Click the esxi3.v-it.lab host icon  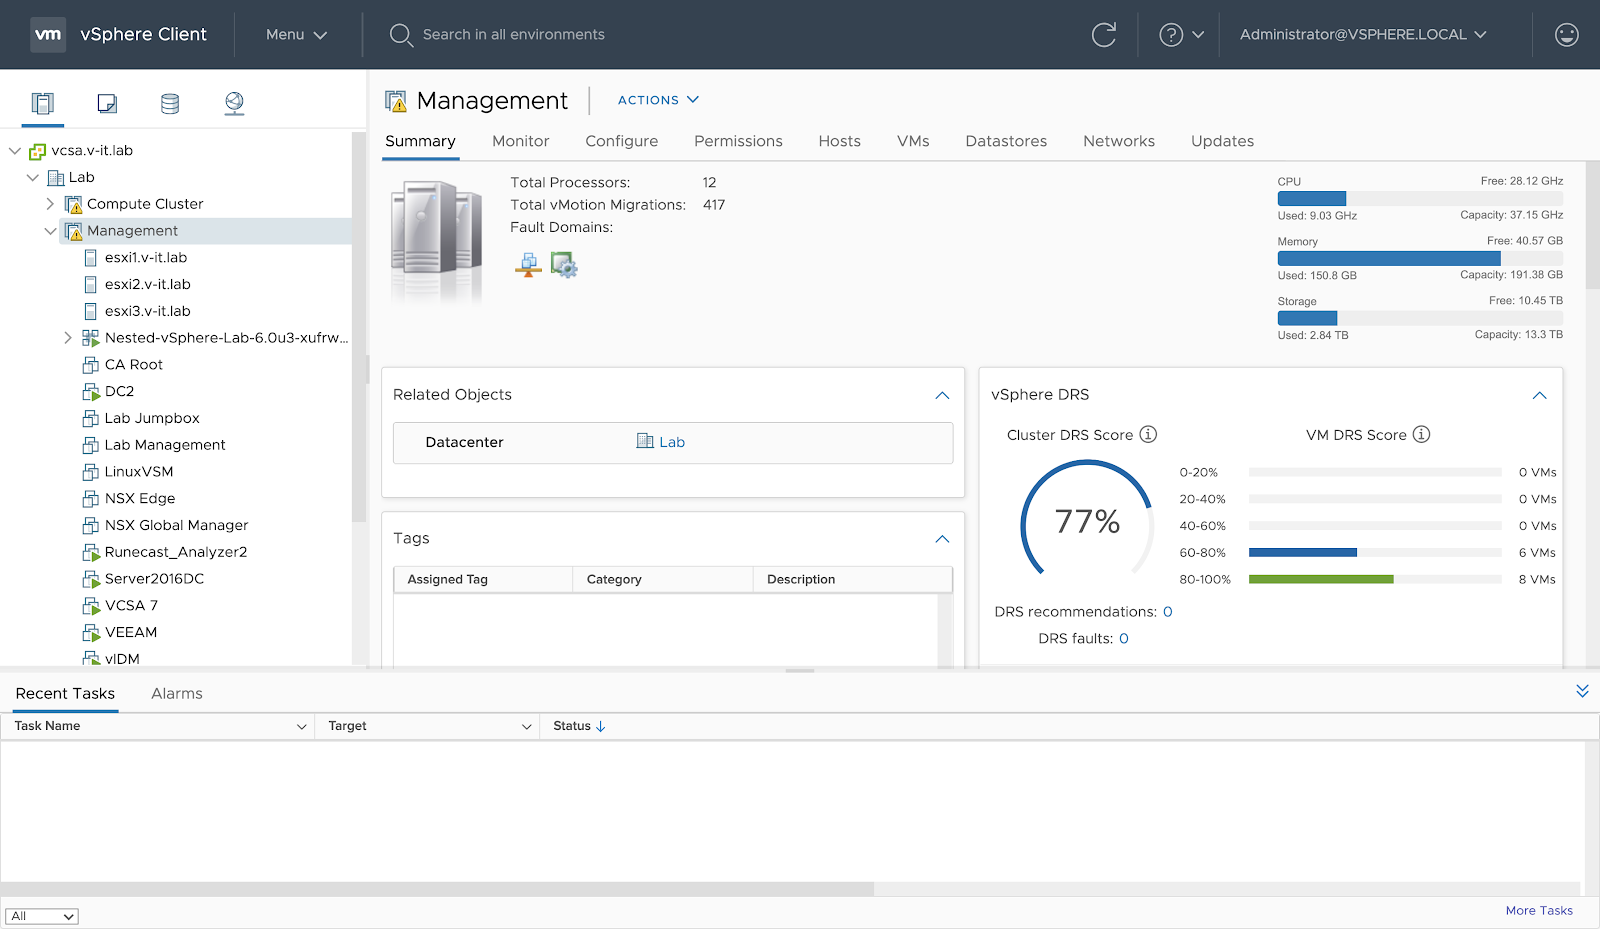coord(91,311)
